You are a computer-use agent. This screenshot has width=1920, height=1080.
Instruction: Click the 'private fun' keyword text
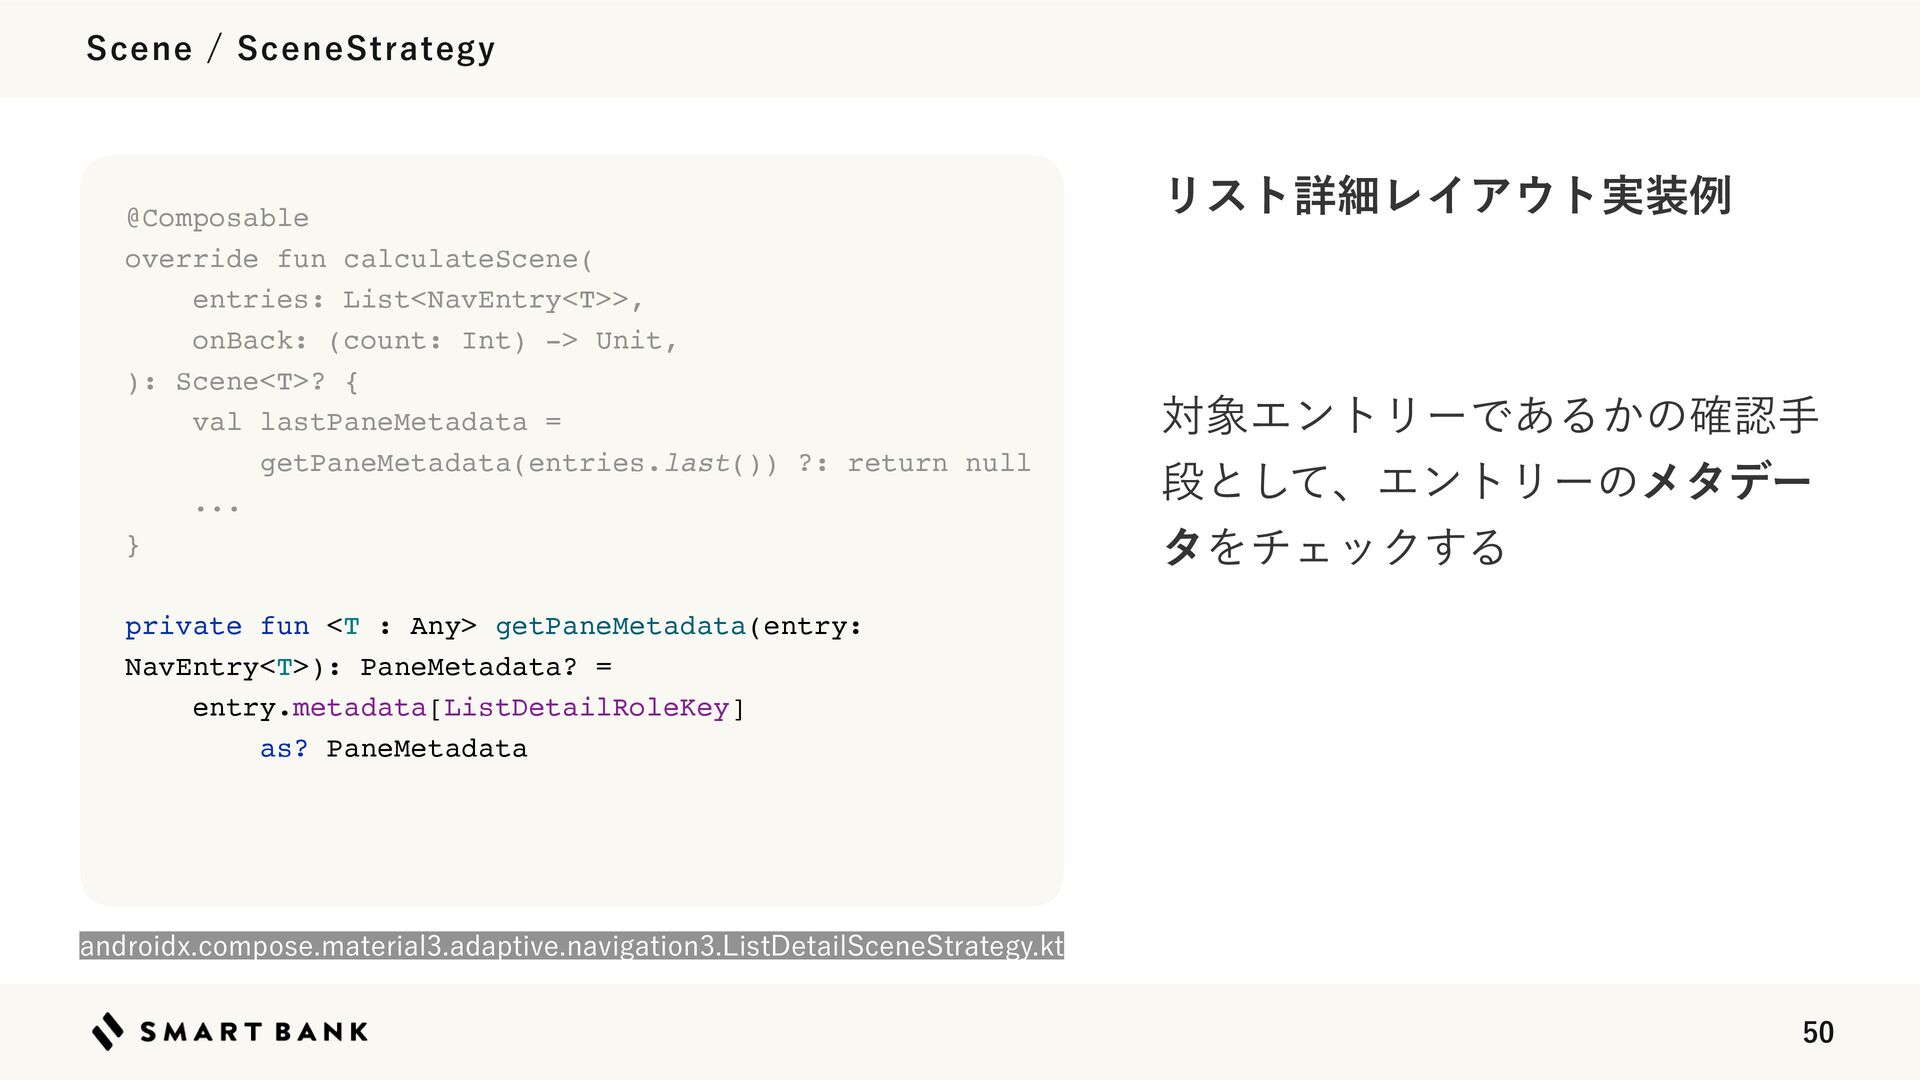(217, 626)
